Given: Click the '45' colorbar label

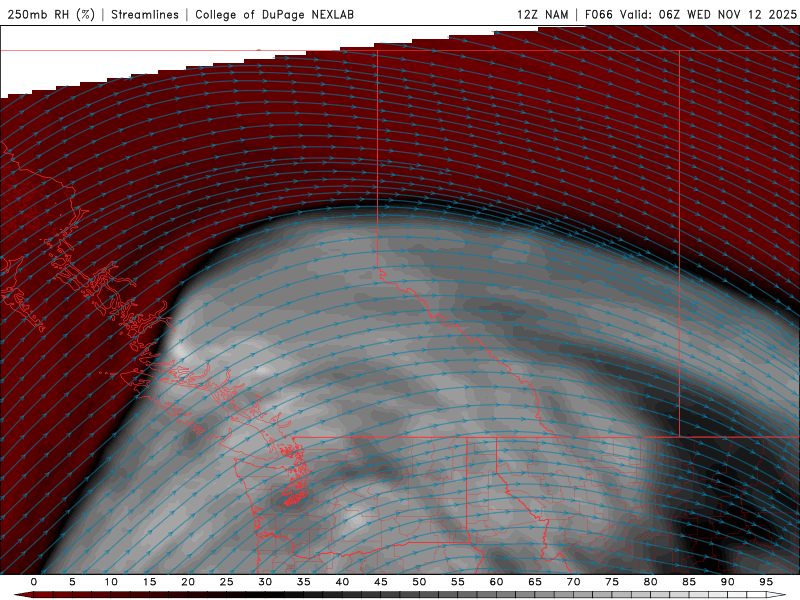Looking at the screenshot, I should tap(381, 582).
